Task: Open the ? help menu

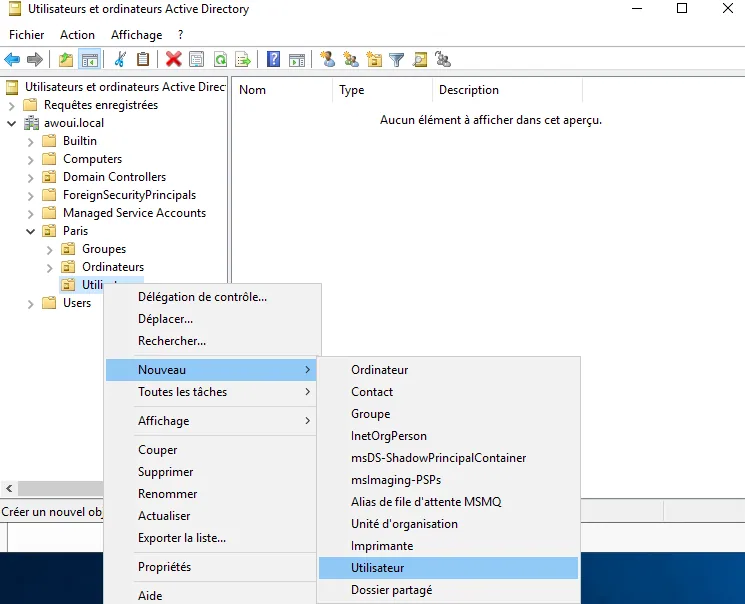Action: 181,35
